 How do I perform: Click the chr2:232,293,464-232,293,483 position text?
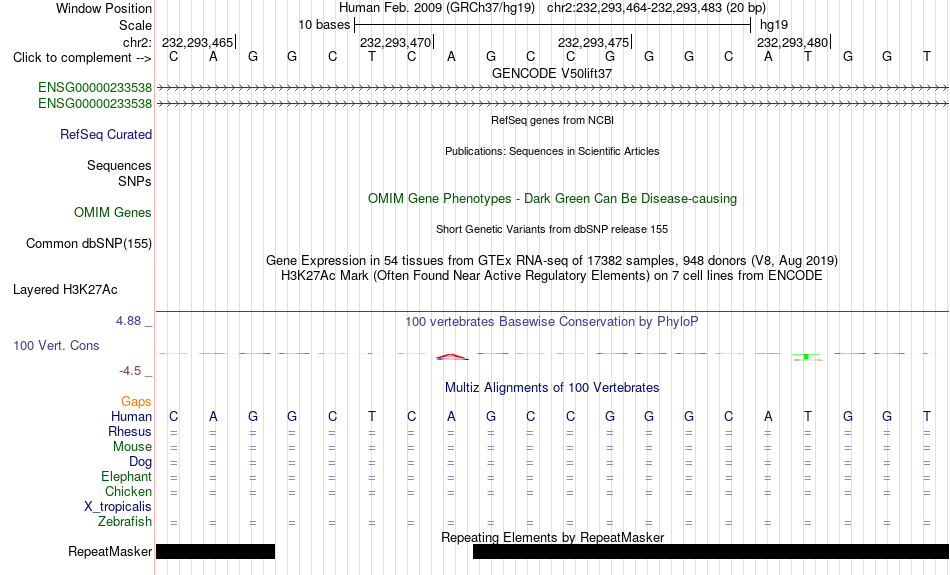(656, 8)
